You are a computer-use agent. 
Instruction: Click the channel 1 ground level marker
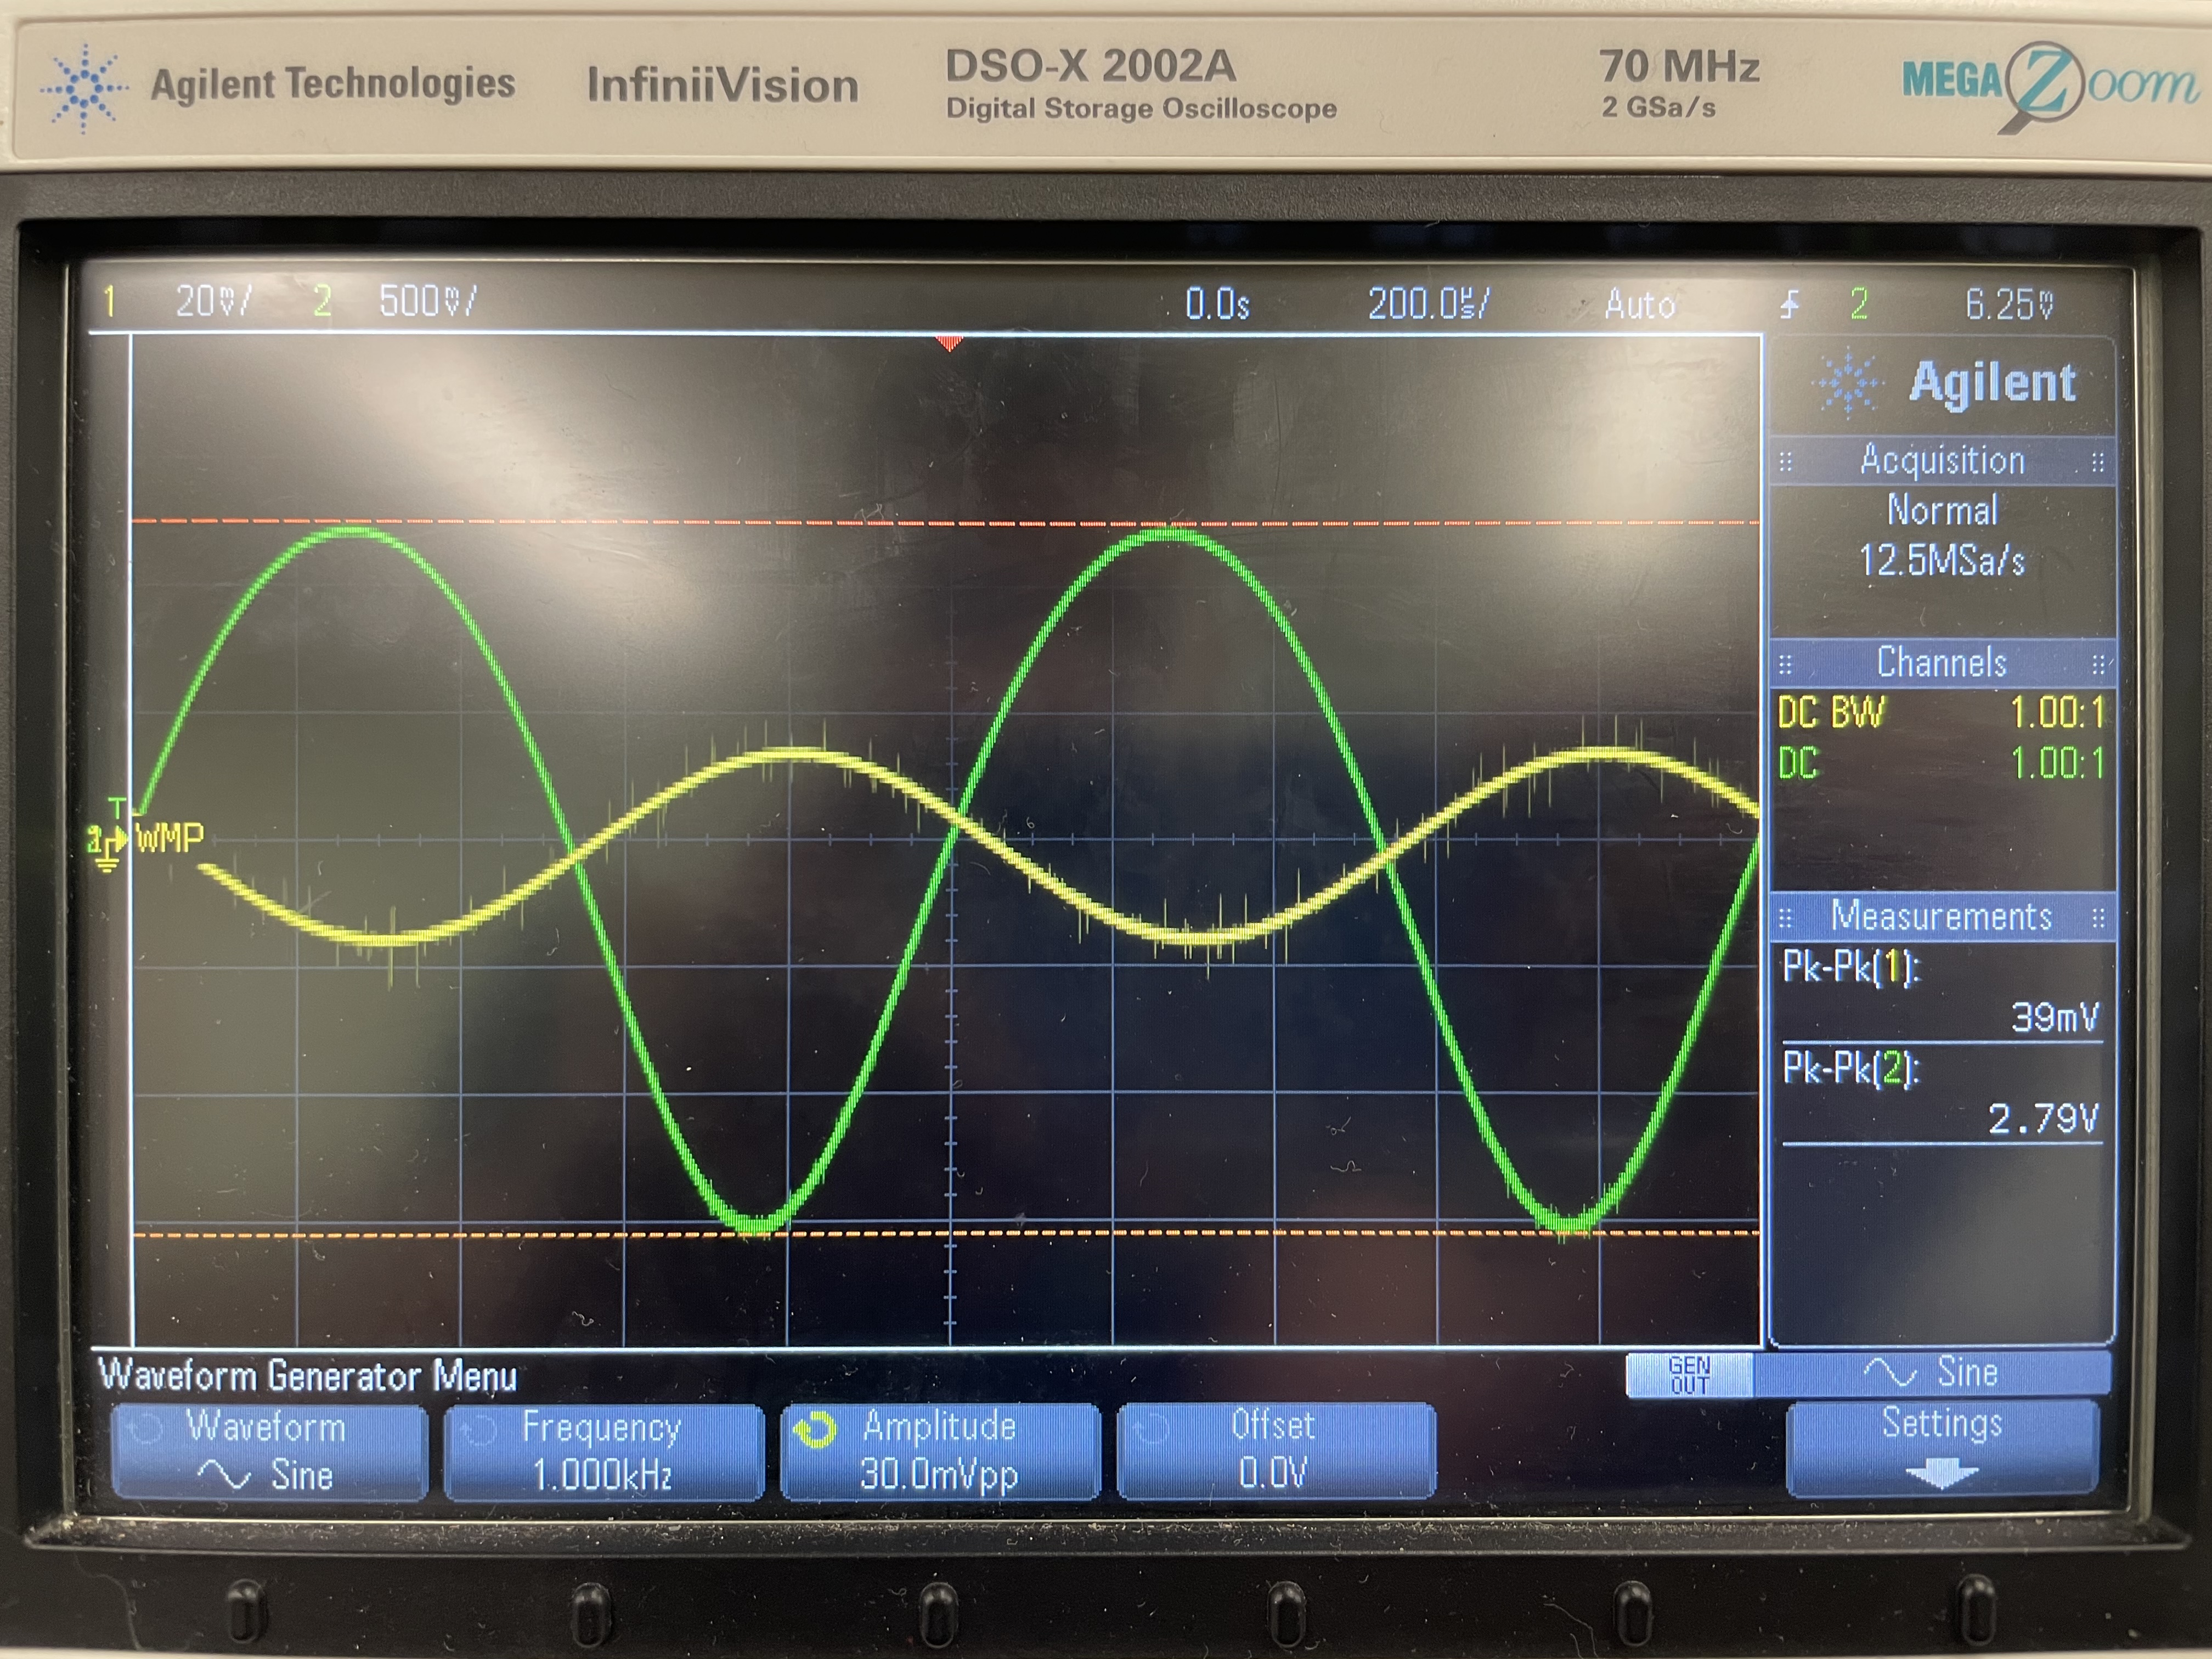point(106,845)
